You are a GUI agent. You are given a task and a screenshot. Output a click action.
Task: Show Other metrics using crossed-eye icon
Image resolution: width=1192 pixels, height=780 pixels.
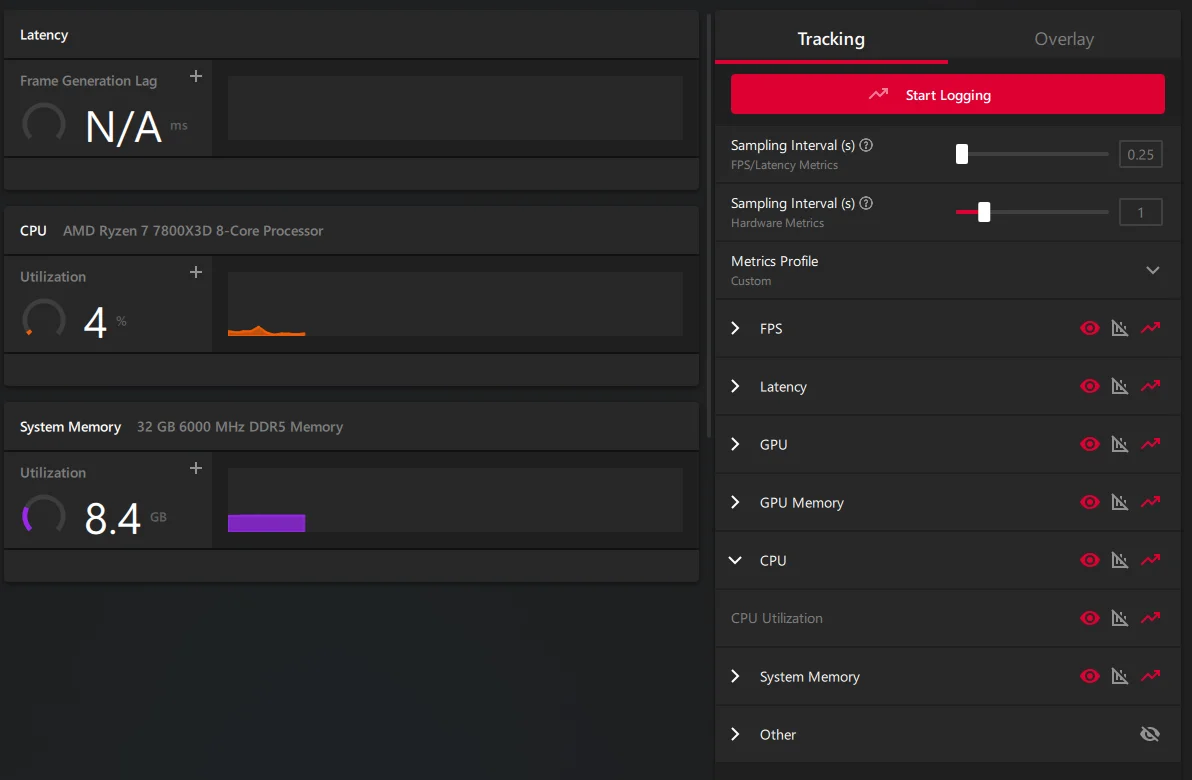pos(1150,734)
